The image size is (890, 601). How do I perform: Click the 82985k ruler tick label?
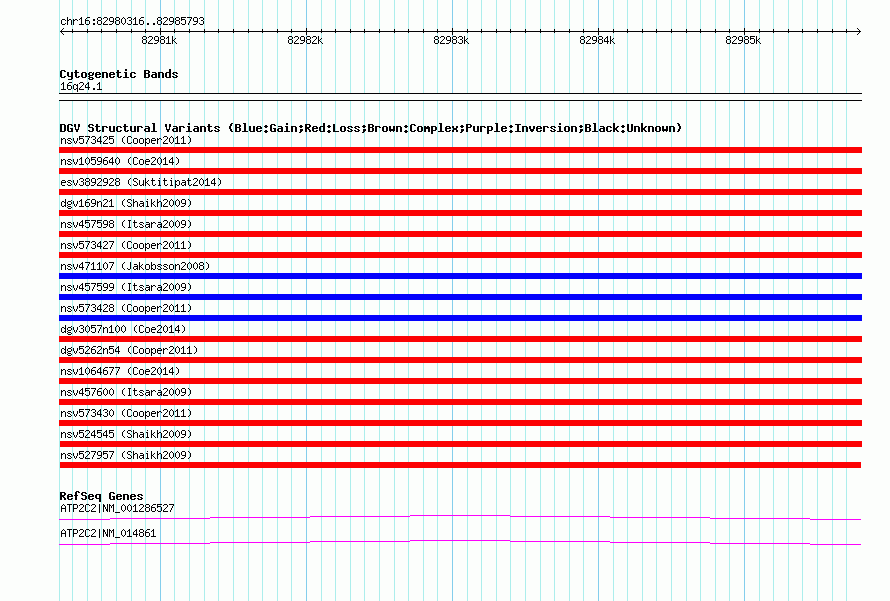(x=743, y=40)
